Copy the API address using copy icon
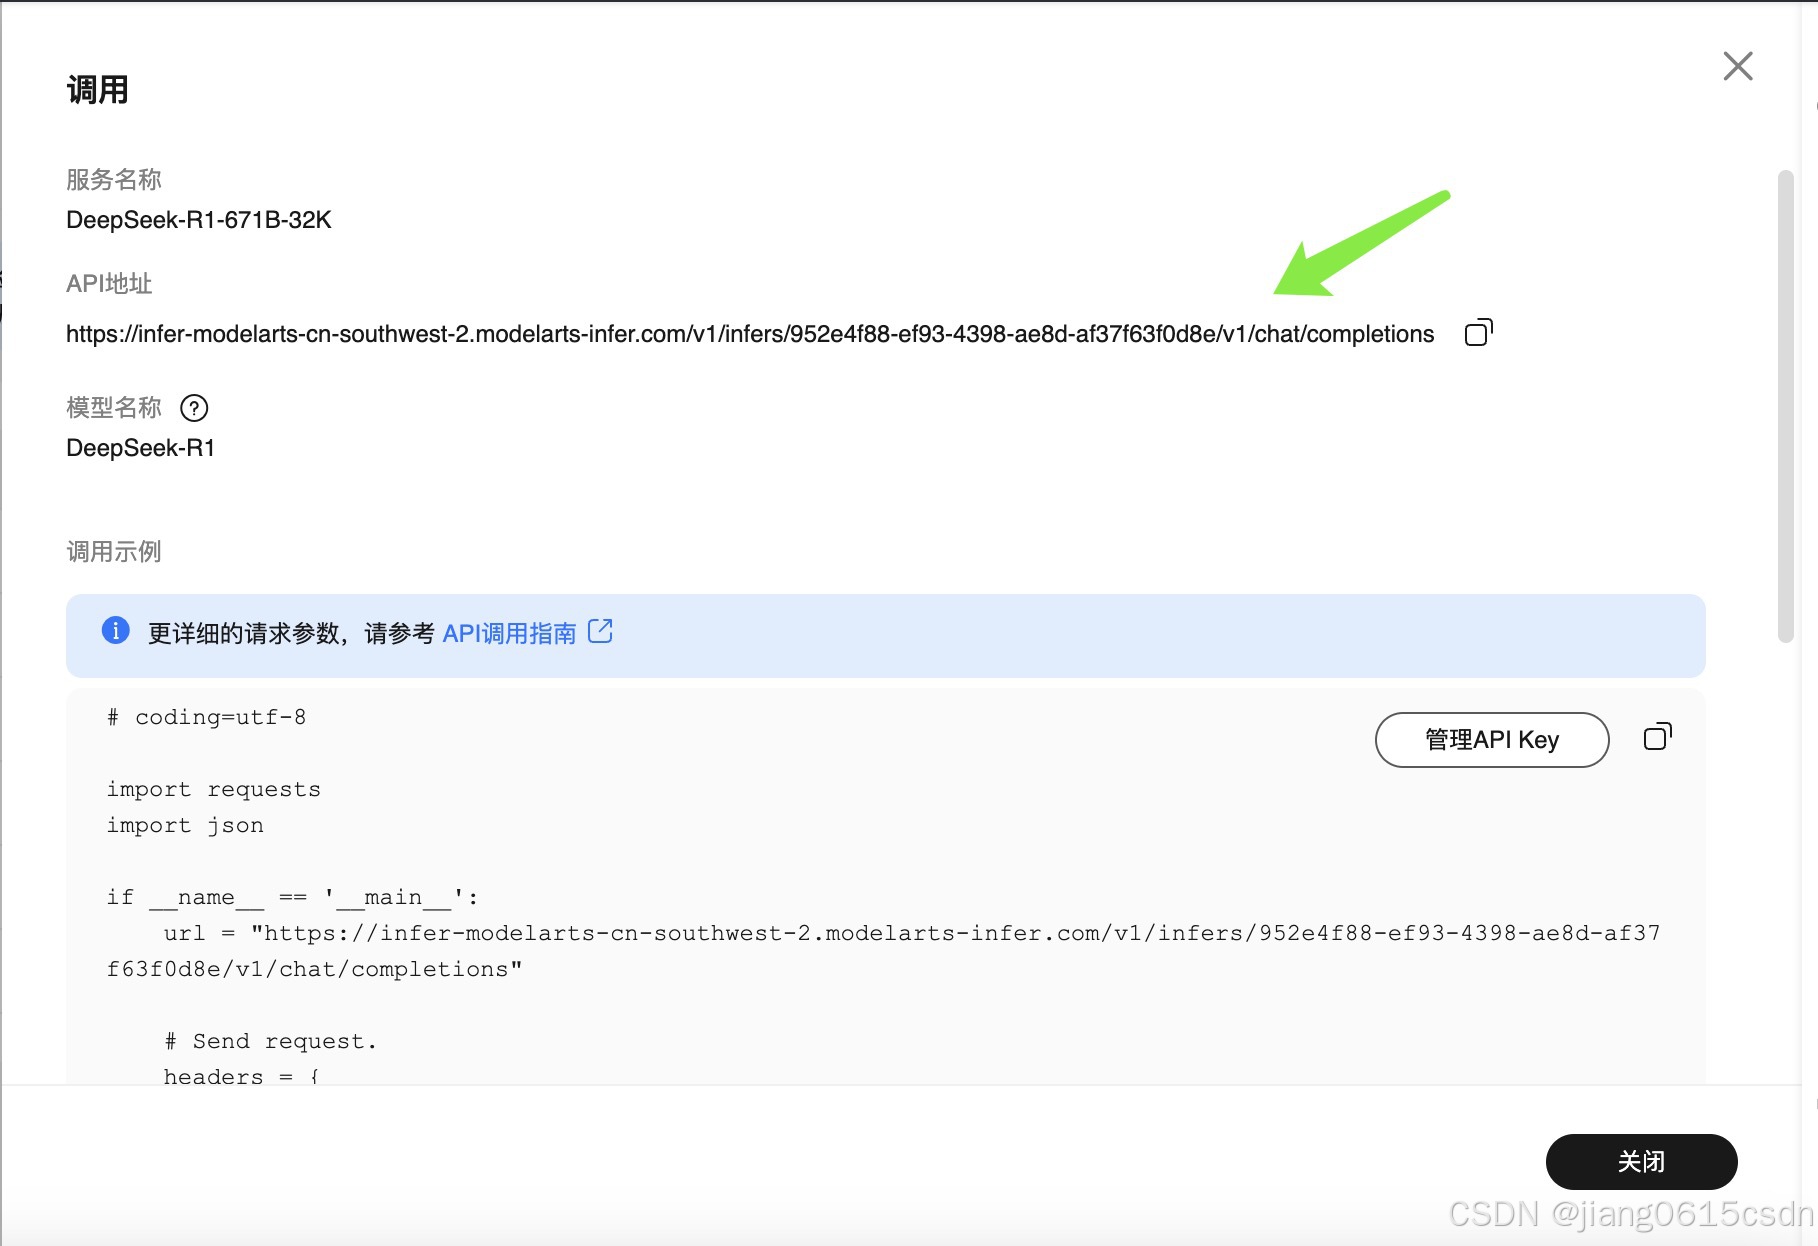 coord(1478,332)
